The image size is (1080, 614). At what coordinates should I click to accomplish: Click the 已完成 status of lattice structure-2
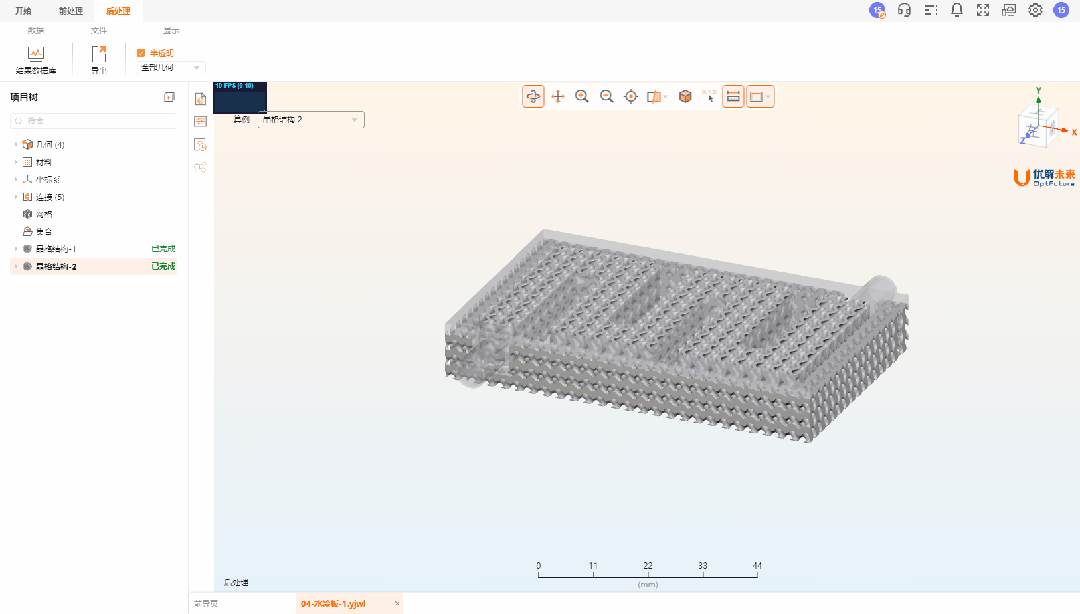coord(163,266)
